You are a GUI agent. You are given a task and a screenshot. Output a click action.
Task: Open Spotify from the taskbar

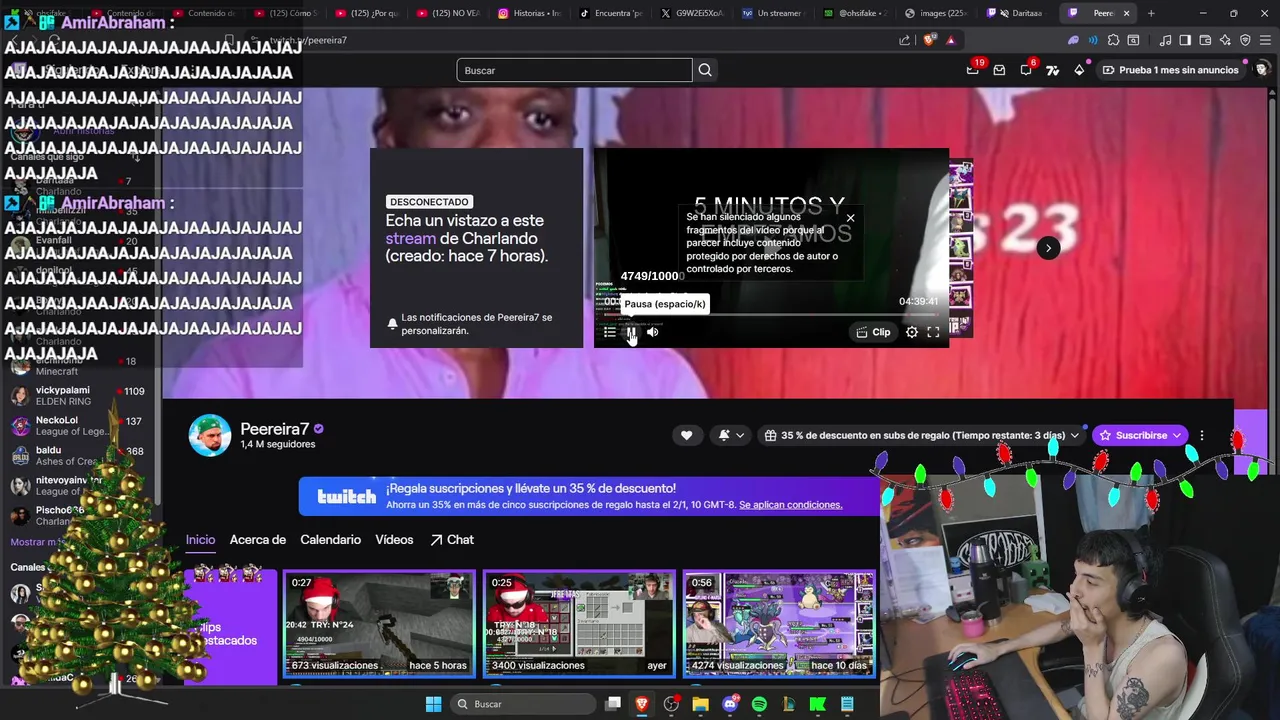point(759,704)
